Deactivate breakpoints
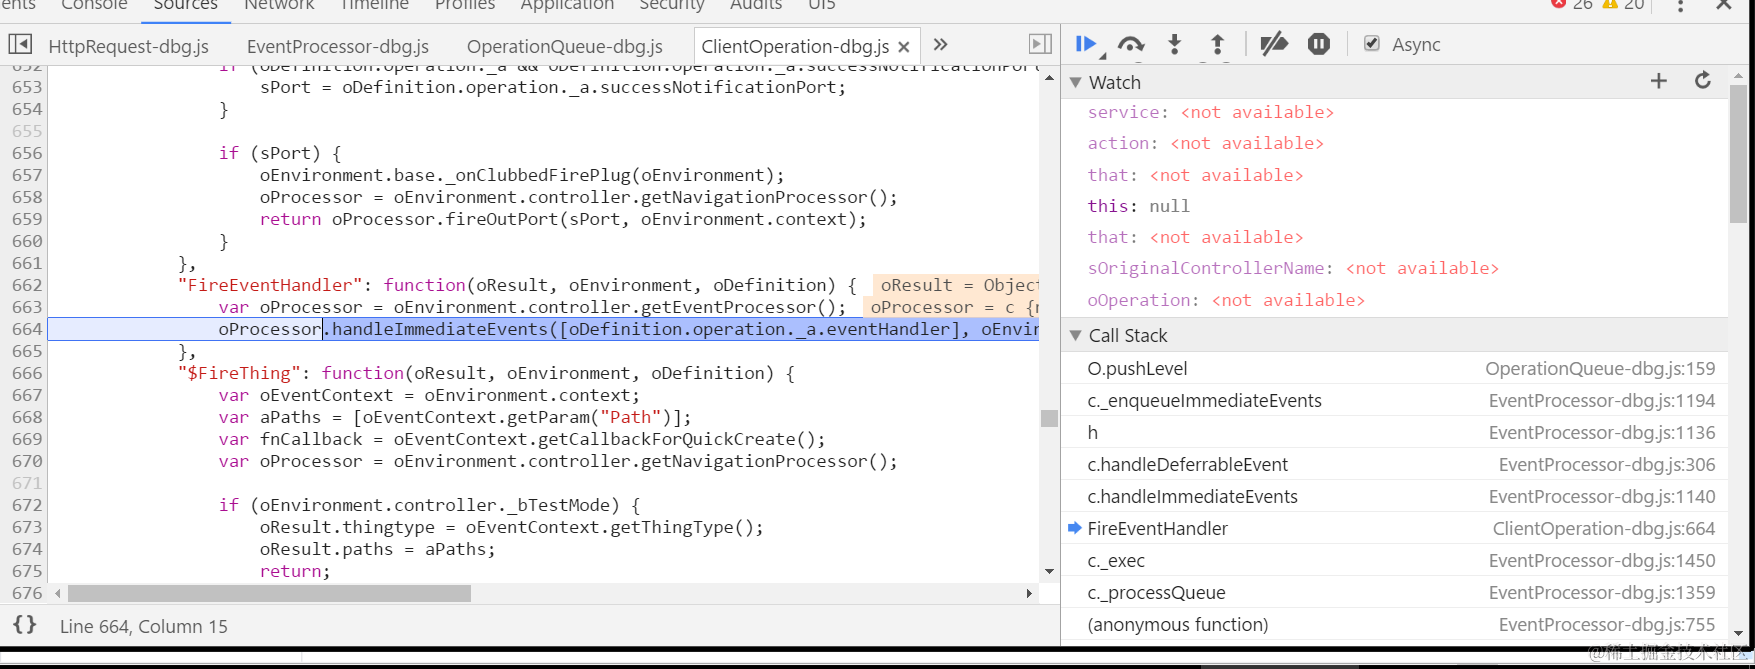This screenshot has height=669, width=1755. click(x=1273, y=44)
